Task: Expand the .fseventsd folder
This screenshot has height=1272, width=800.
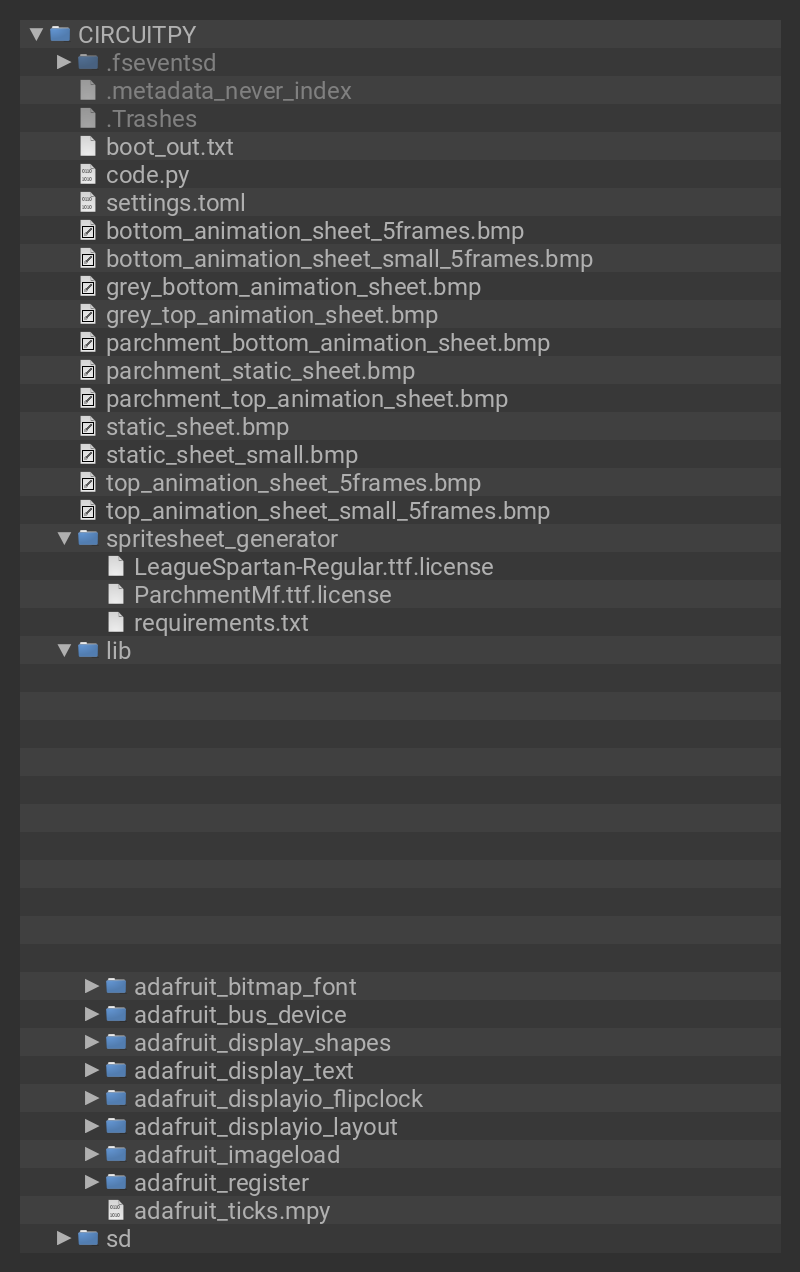Action: (x=64, y=63)
